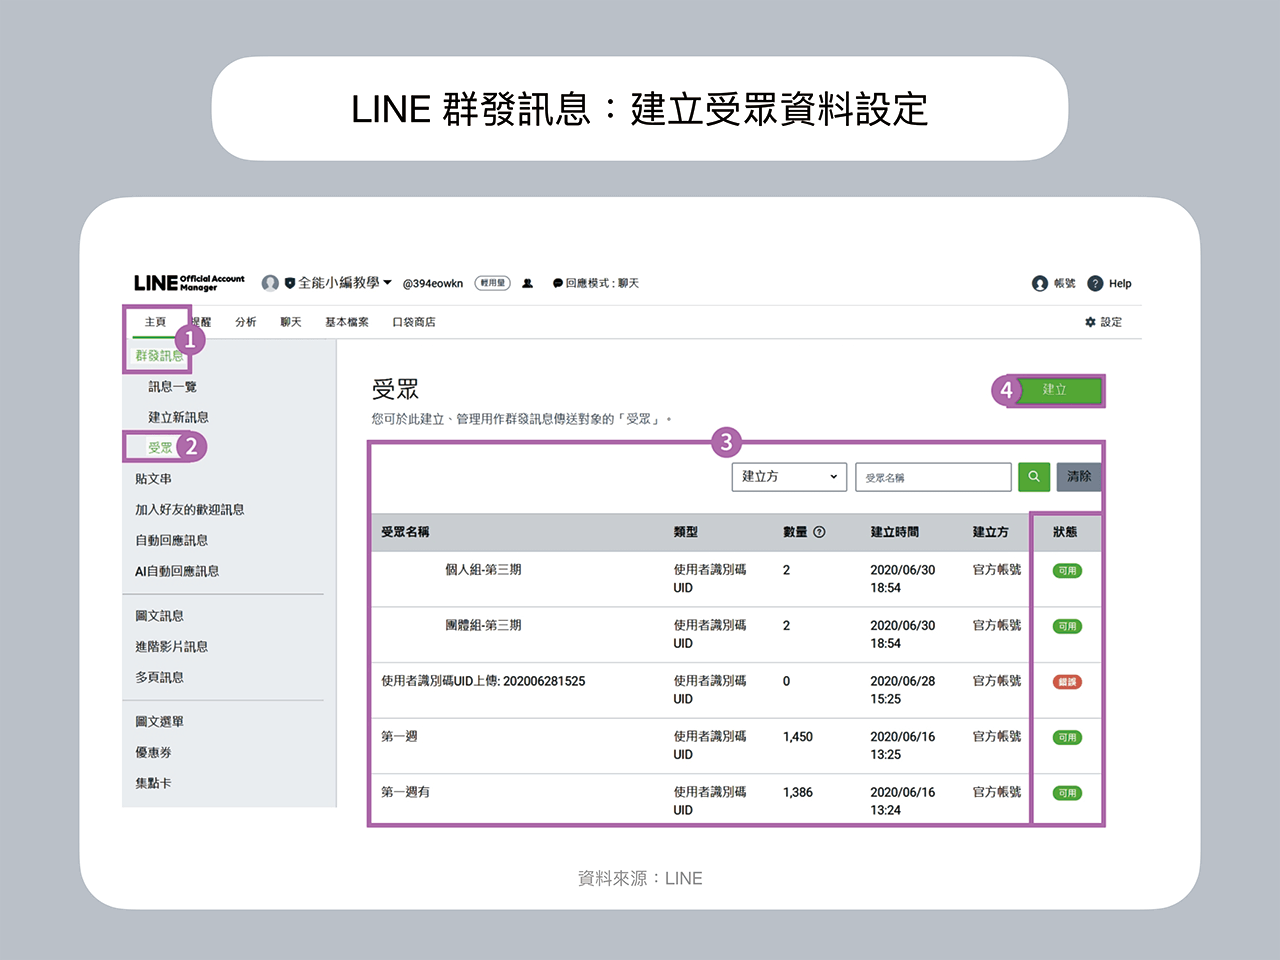1280x960 pixels.
Task: Click 可用 status badge for 第一週有
Action: click(x=1067, y=793)
